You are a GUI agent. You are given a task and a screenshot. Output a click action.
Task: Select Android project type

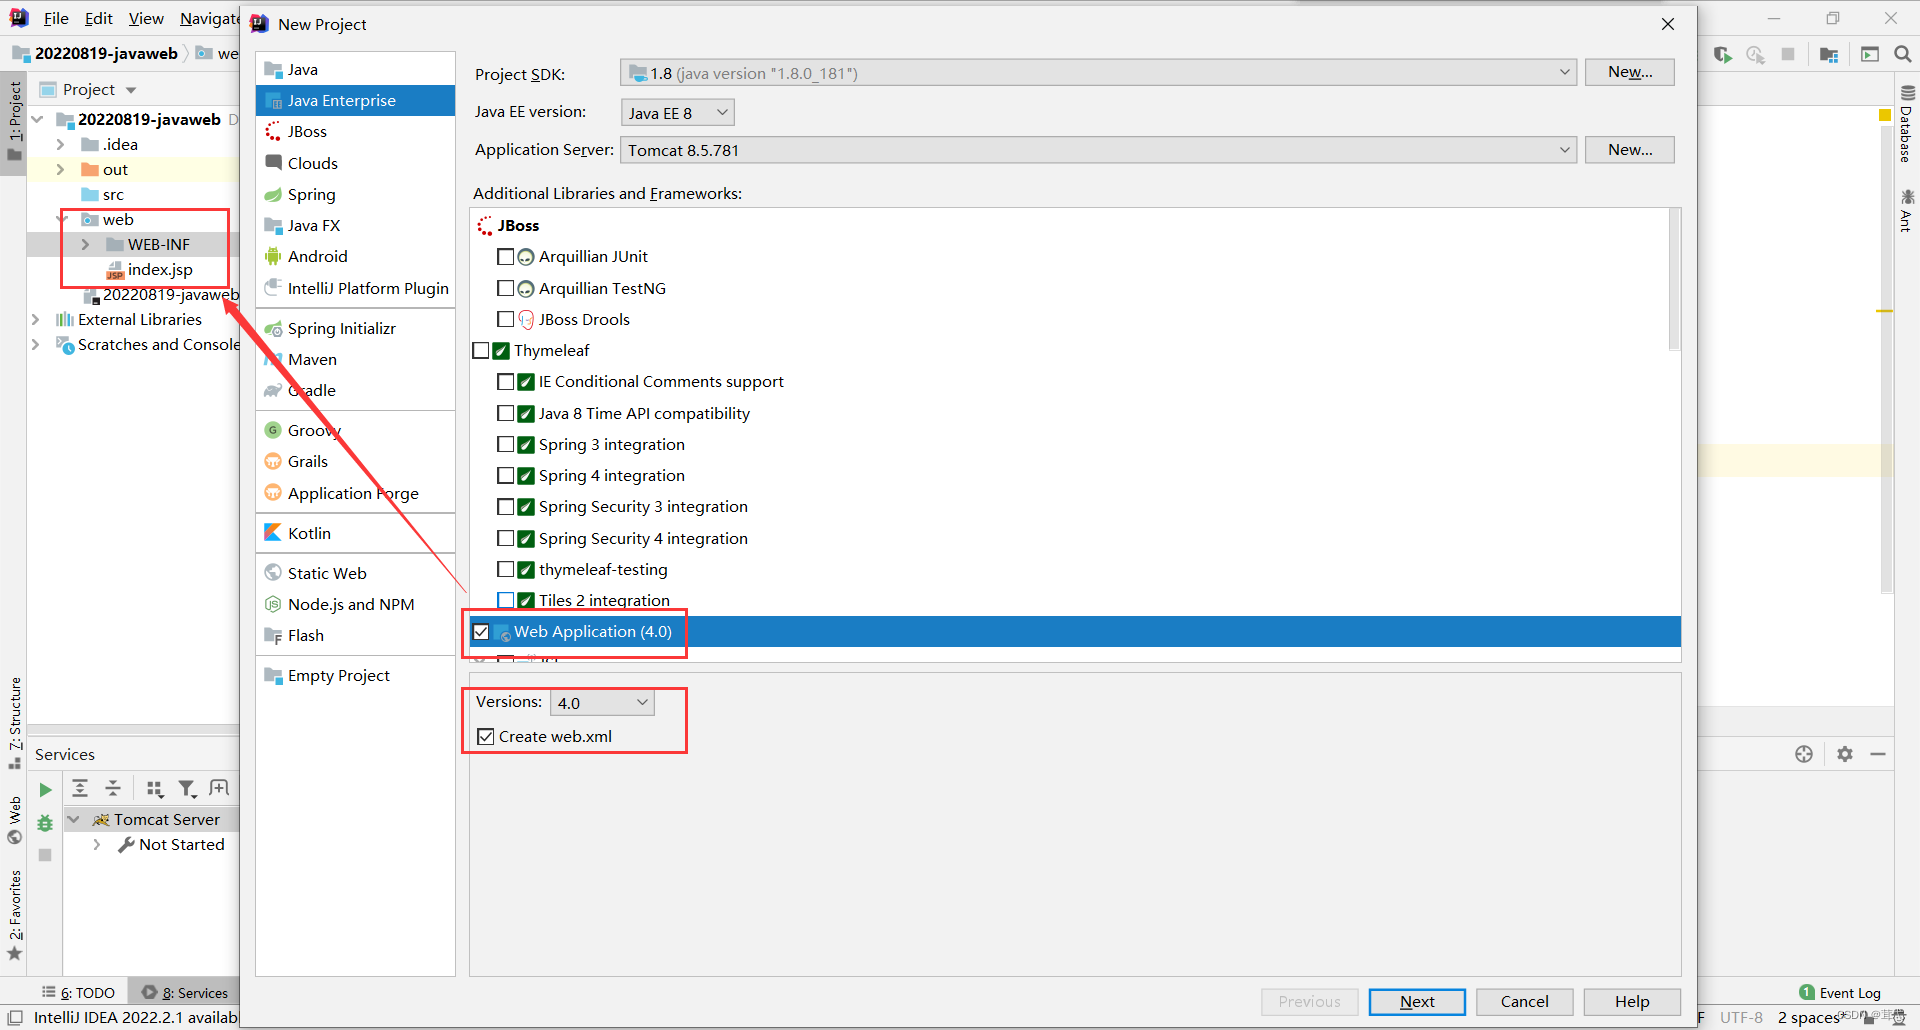click(355, 256)
